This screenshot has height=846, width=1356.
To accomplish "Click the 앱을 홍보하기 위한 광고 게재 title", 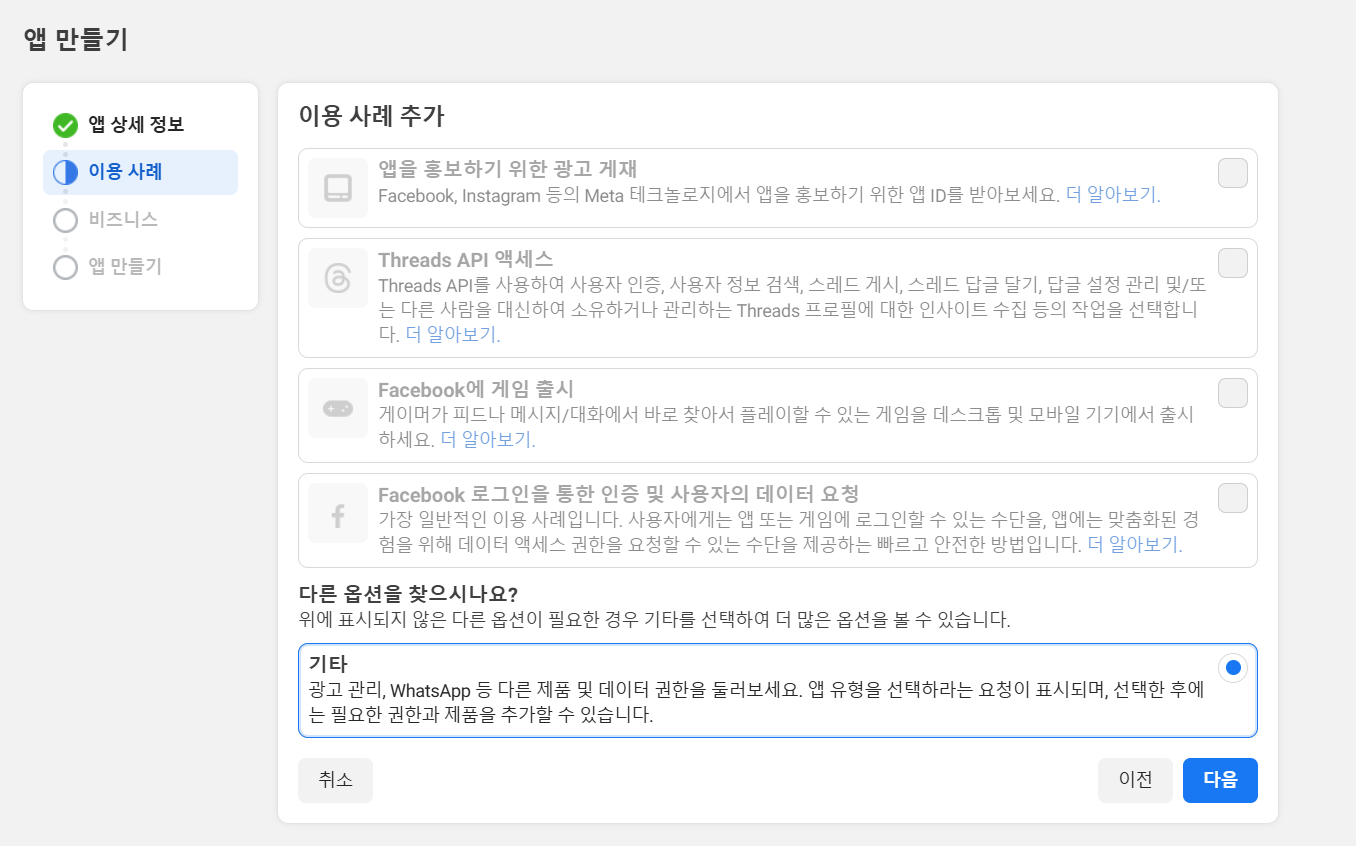I will coord(508,169).
